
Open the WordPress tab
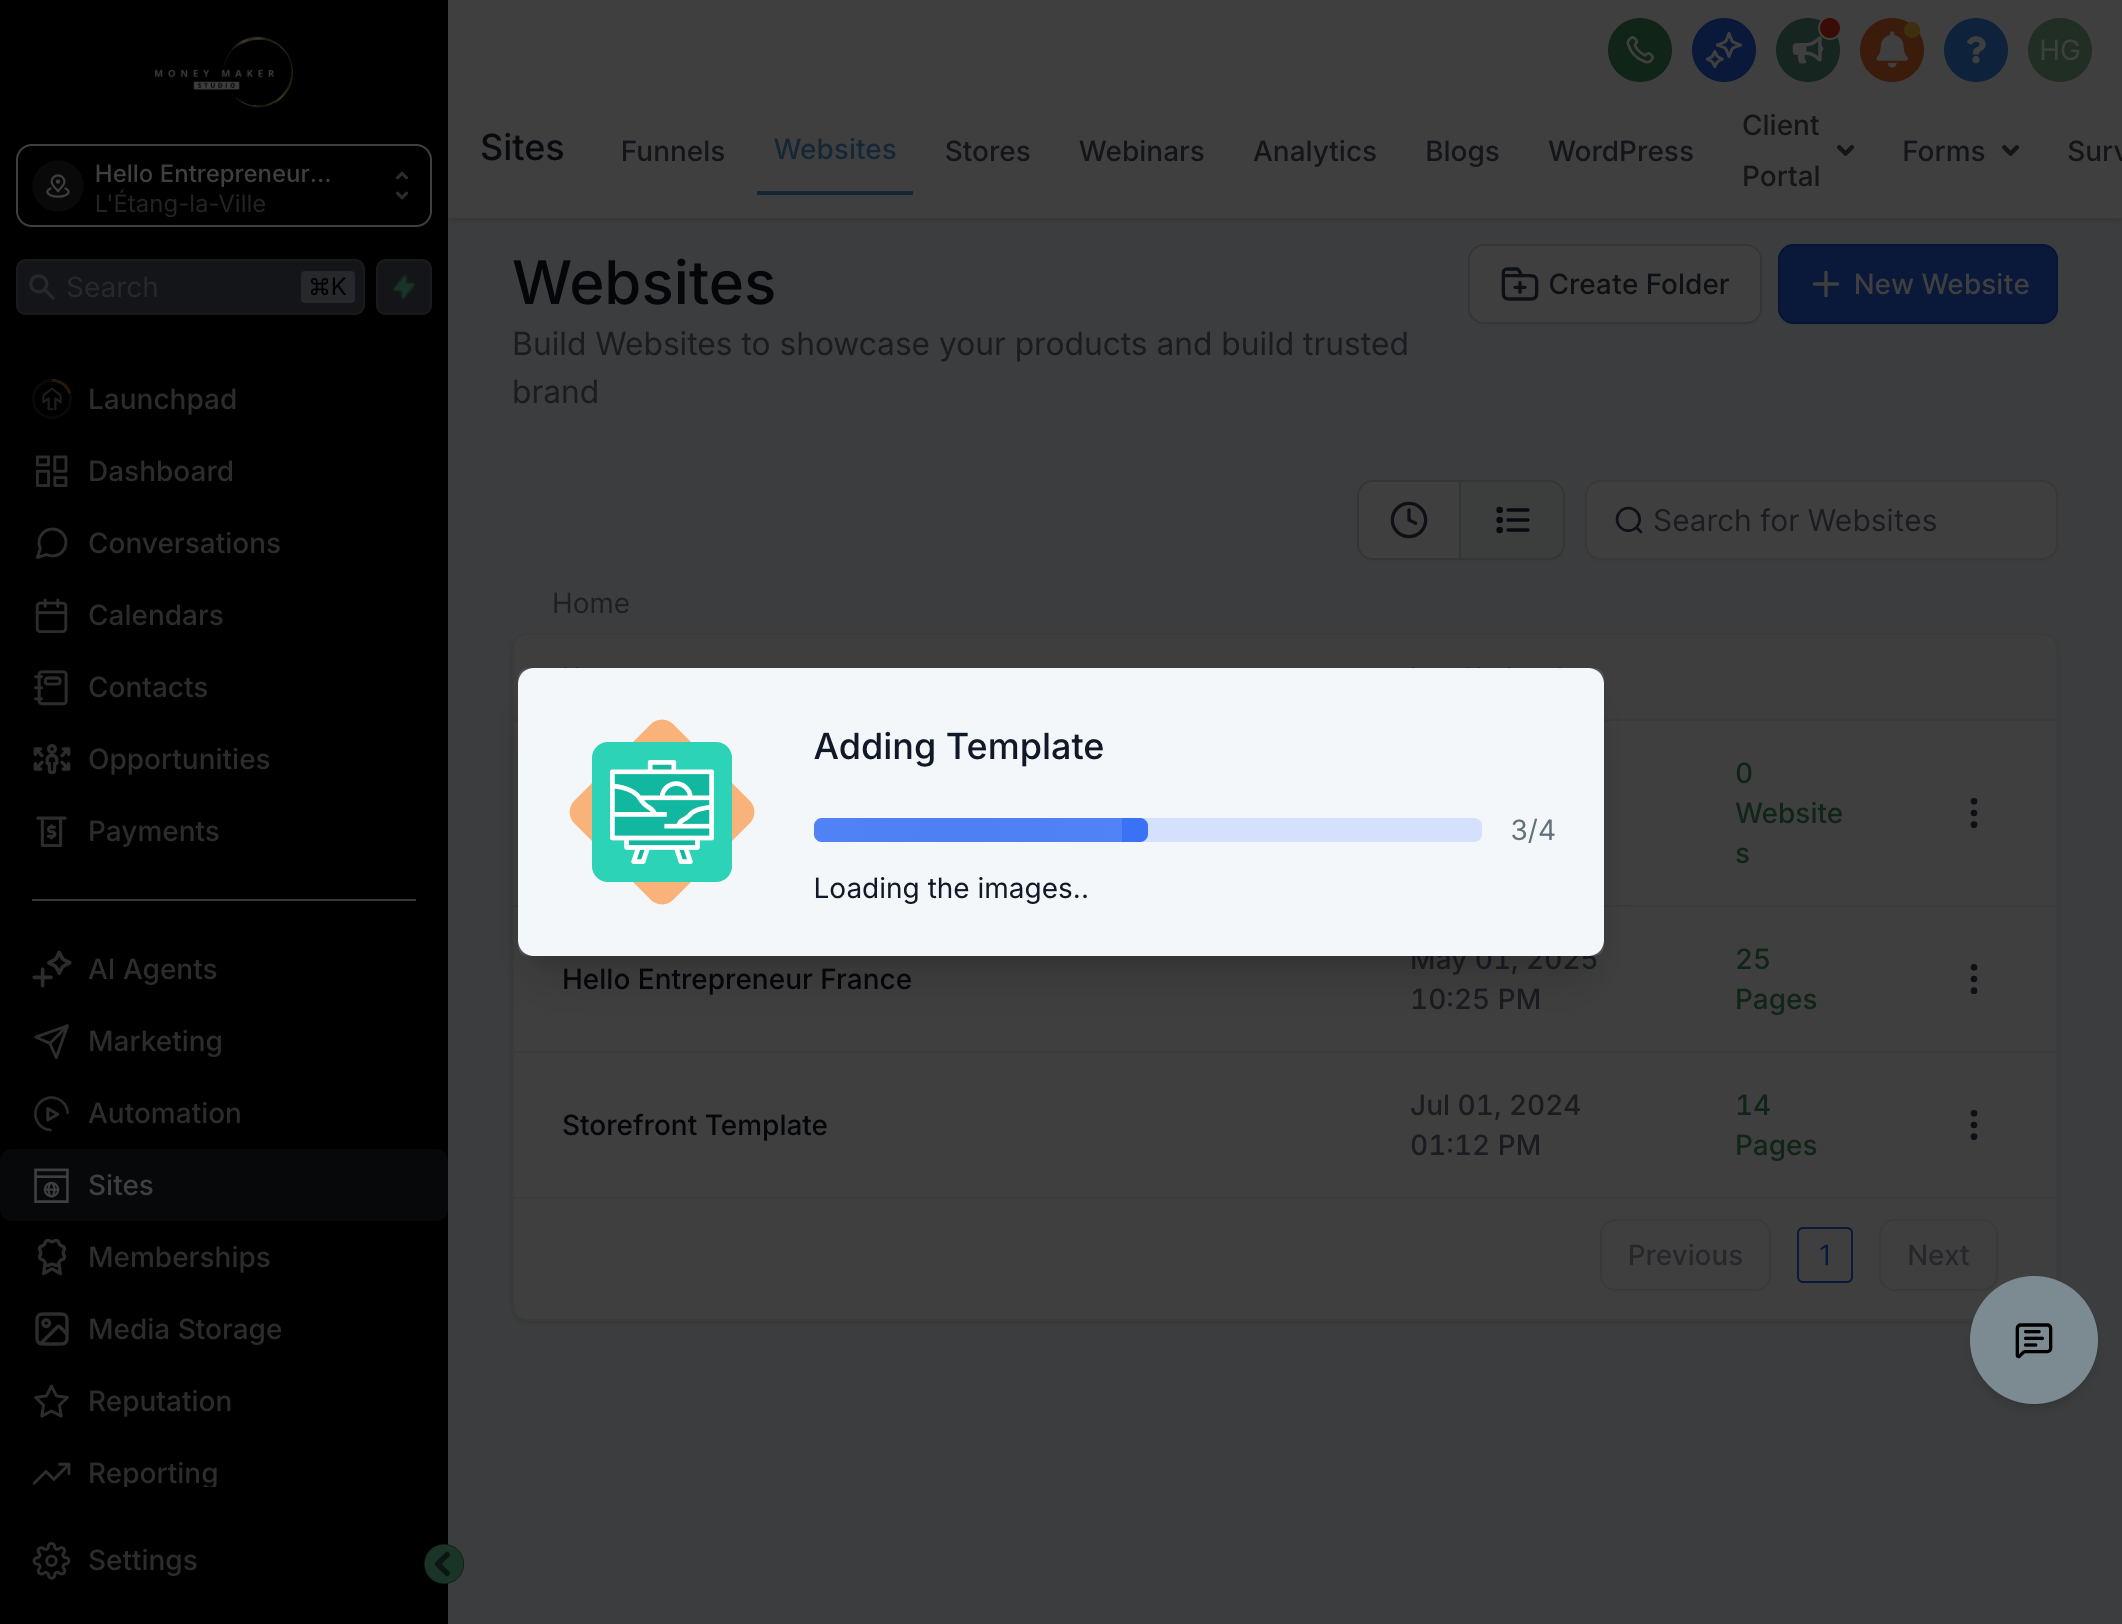pos(1620,151)
